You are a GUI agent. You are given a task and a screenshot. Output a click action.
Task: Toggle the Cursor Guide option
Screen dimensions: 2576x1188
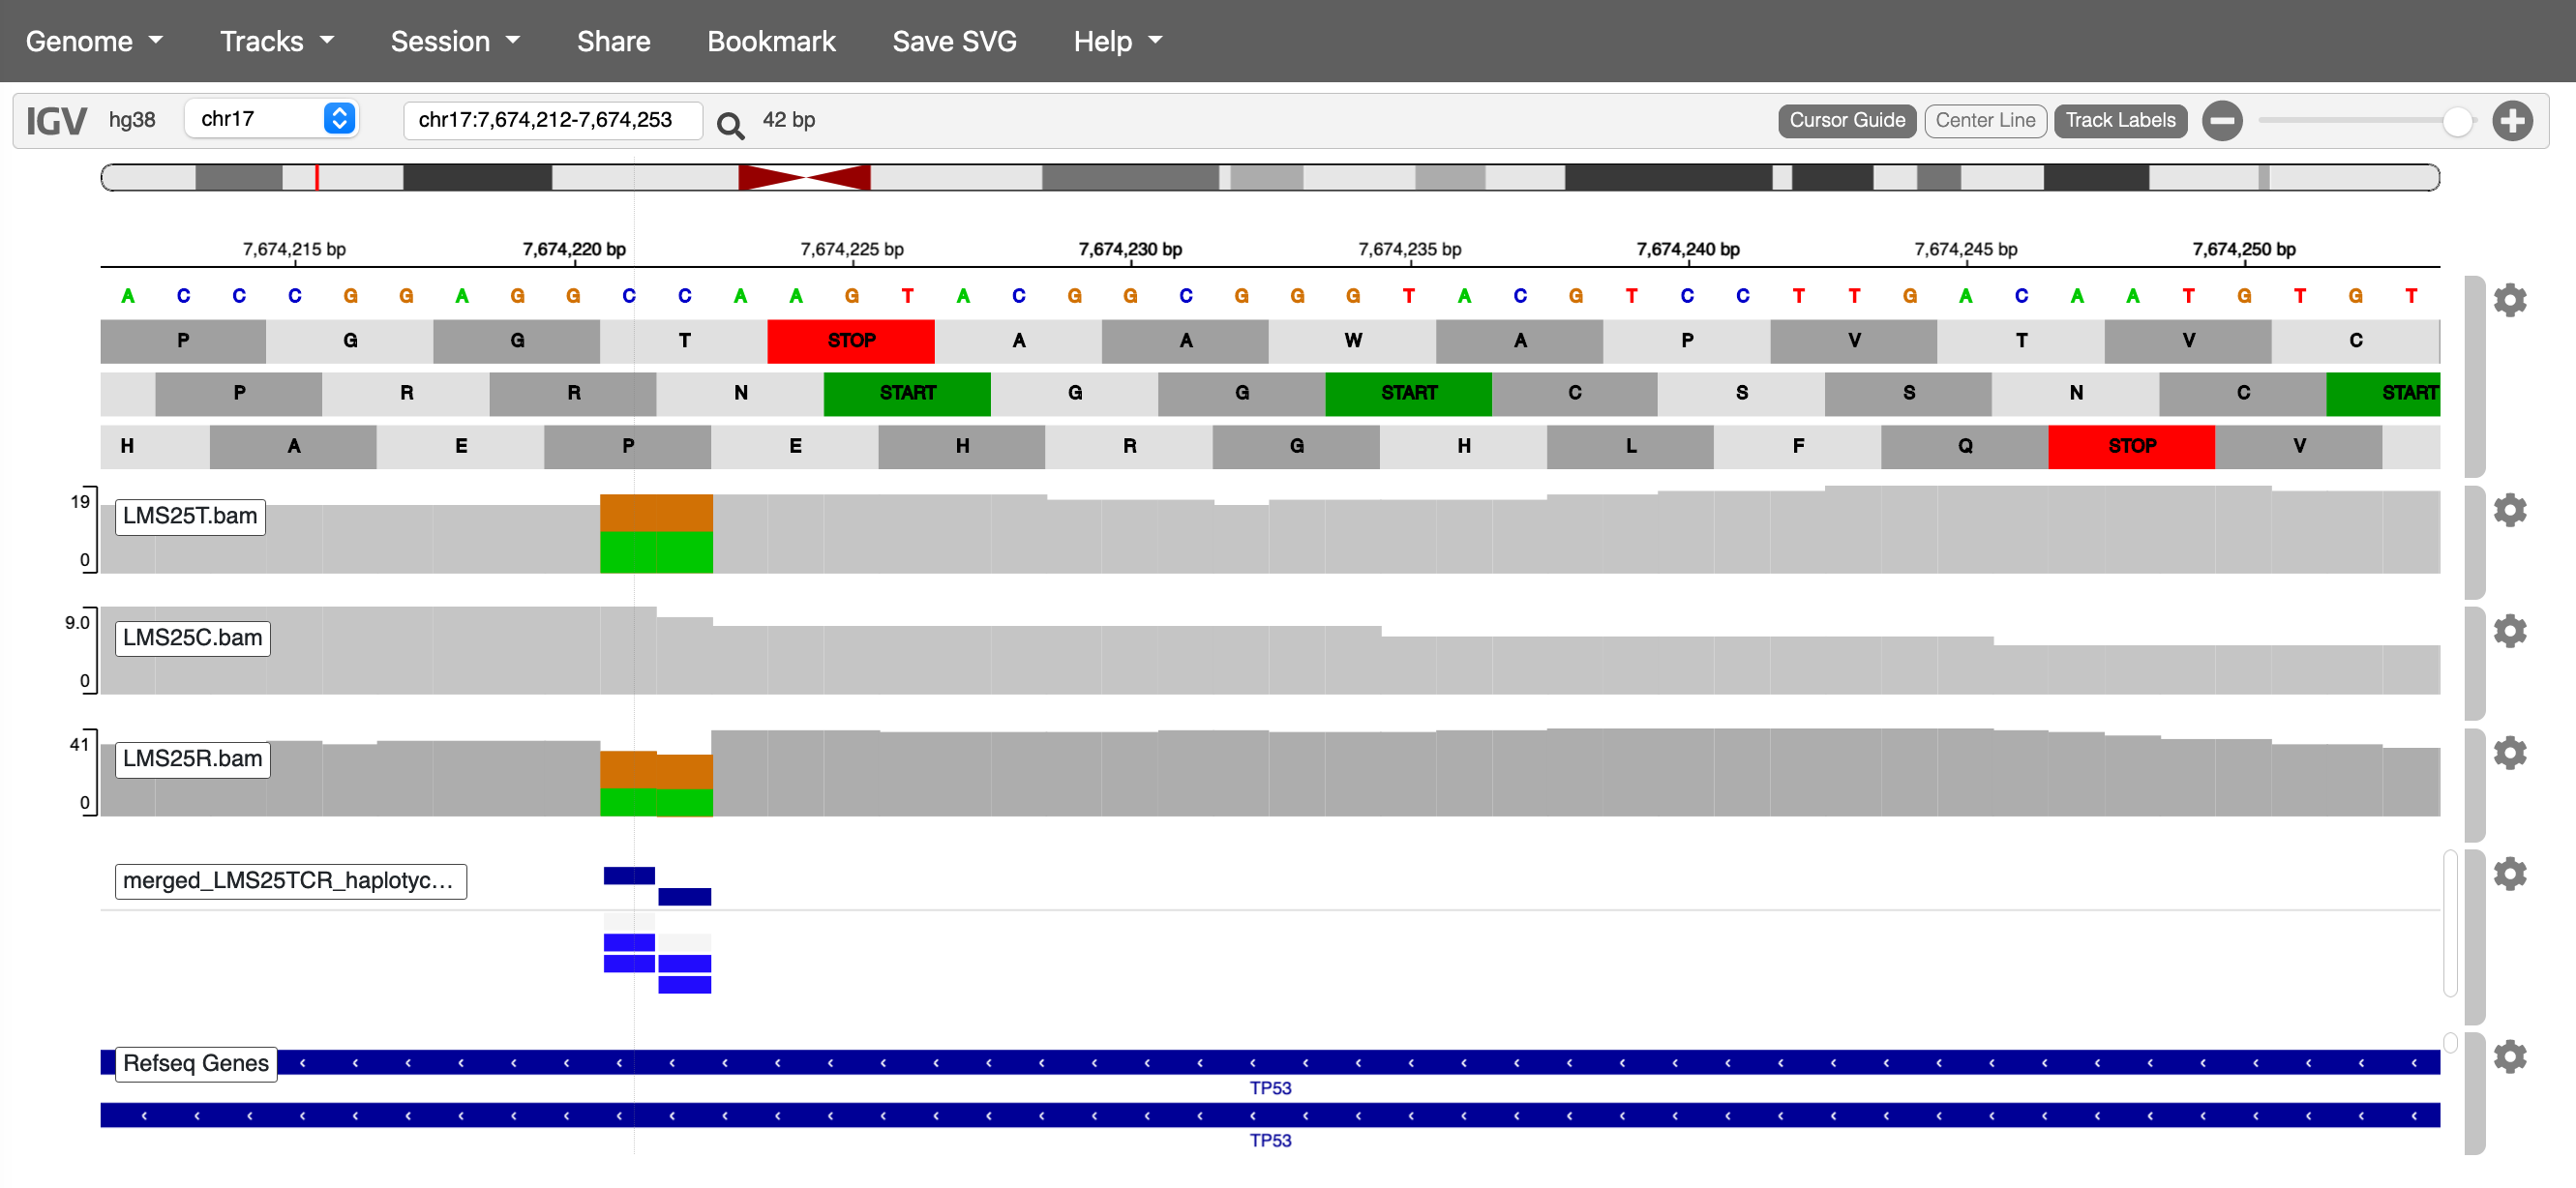pyautogui.click(x=1846, y=121)
